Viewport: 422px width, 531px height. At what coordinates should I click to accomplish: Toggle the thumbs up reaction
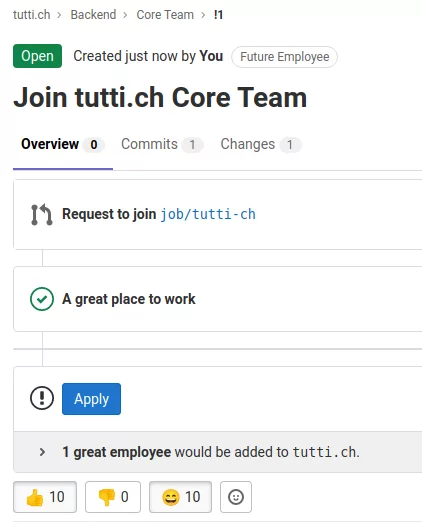[x=45, y=497]
